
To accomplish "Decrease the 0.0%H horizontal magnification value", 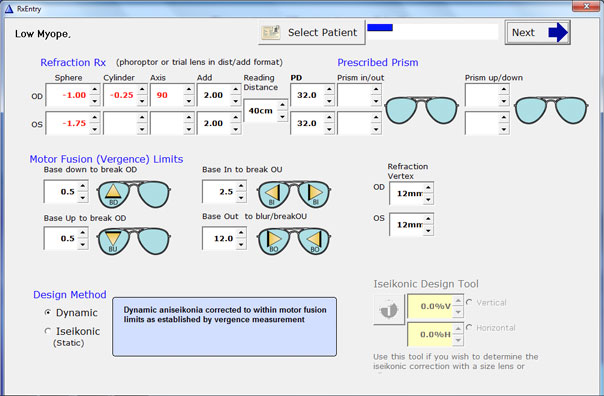I will tap(458, 340).
